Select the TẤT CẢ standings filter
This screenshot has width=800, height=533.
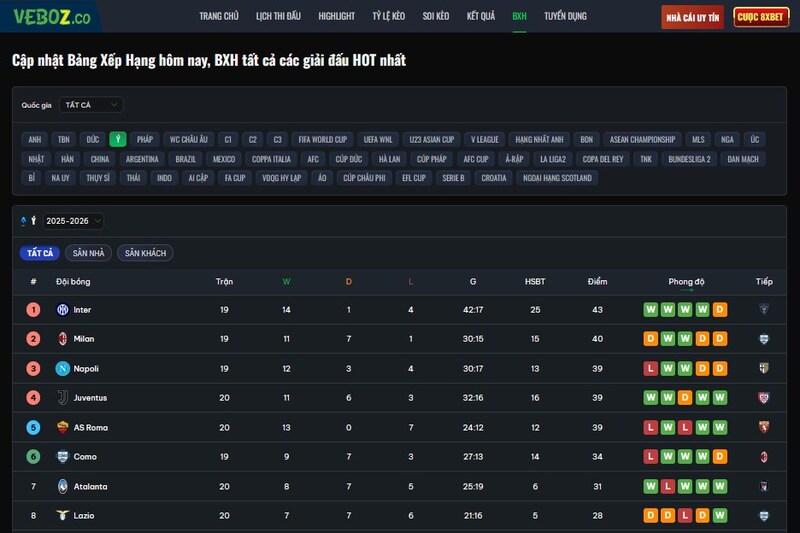click(x=41, y=253)
